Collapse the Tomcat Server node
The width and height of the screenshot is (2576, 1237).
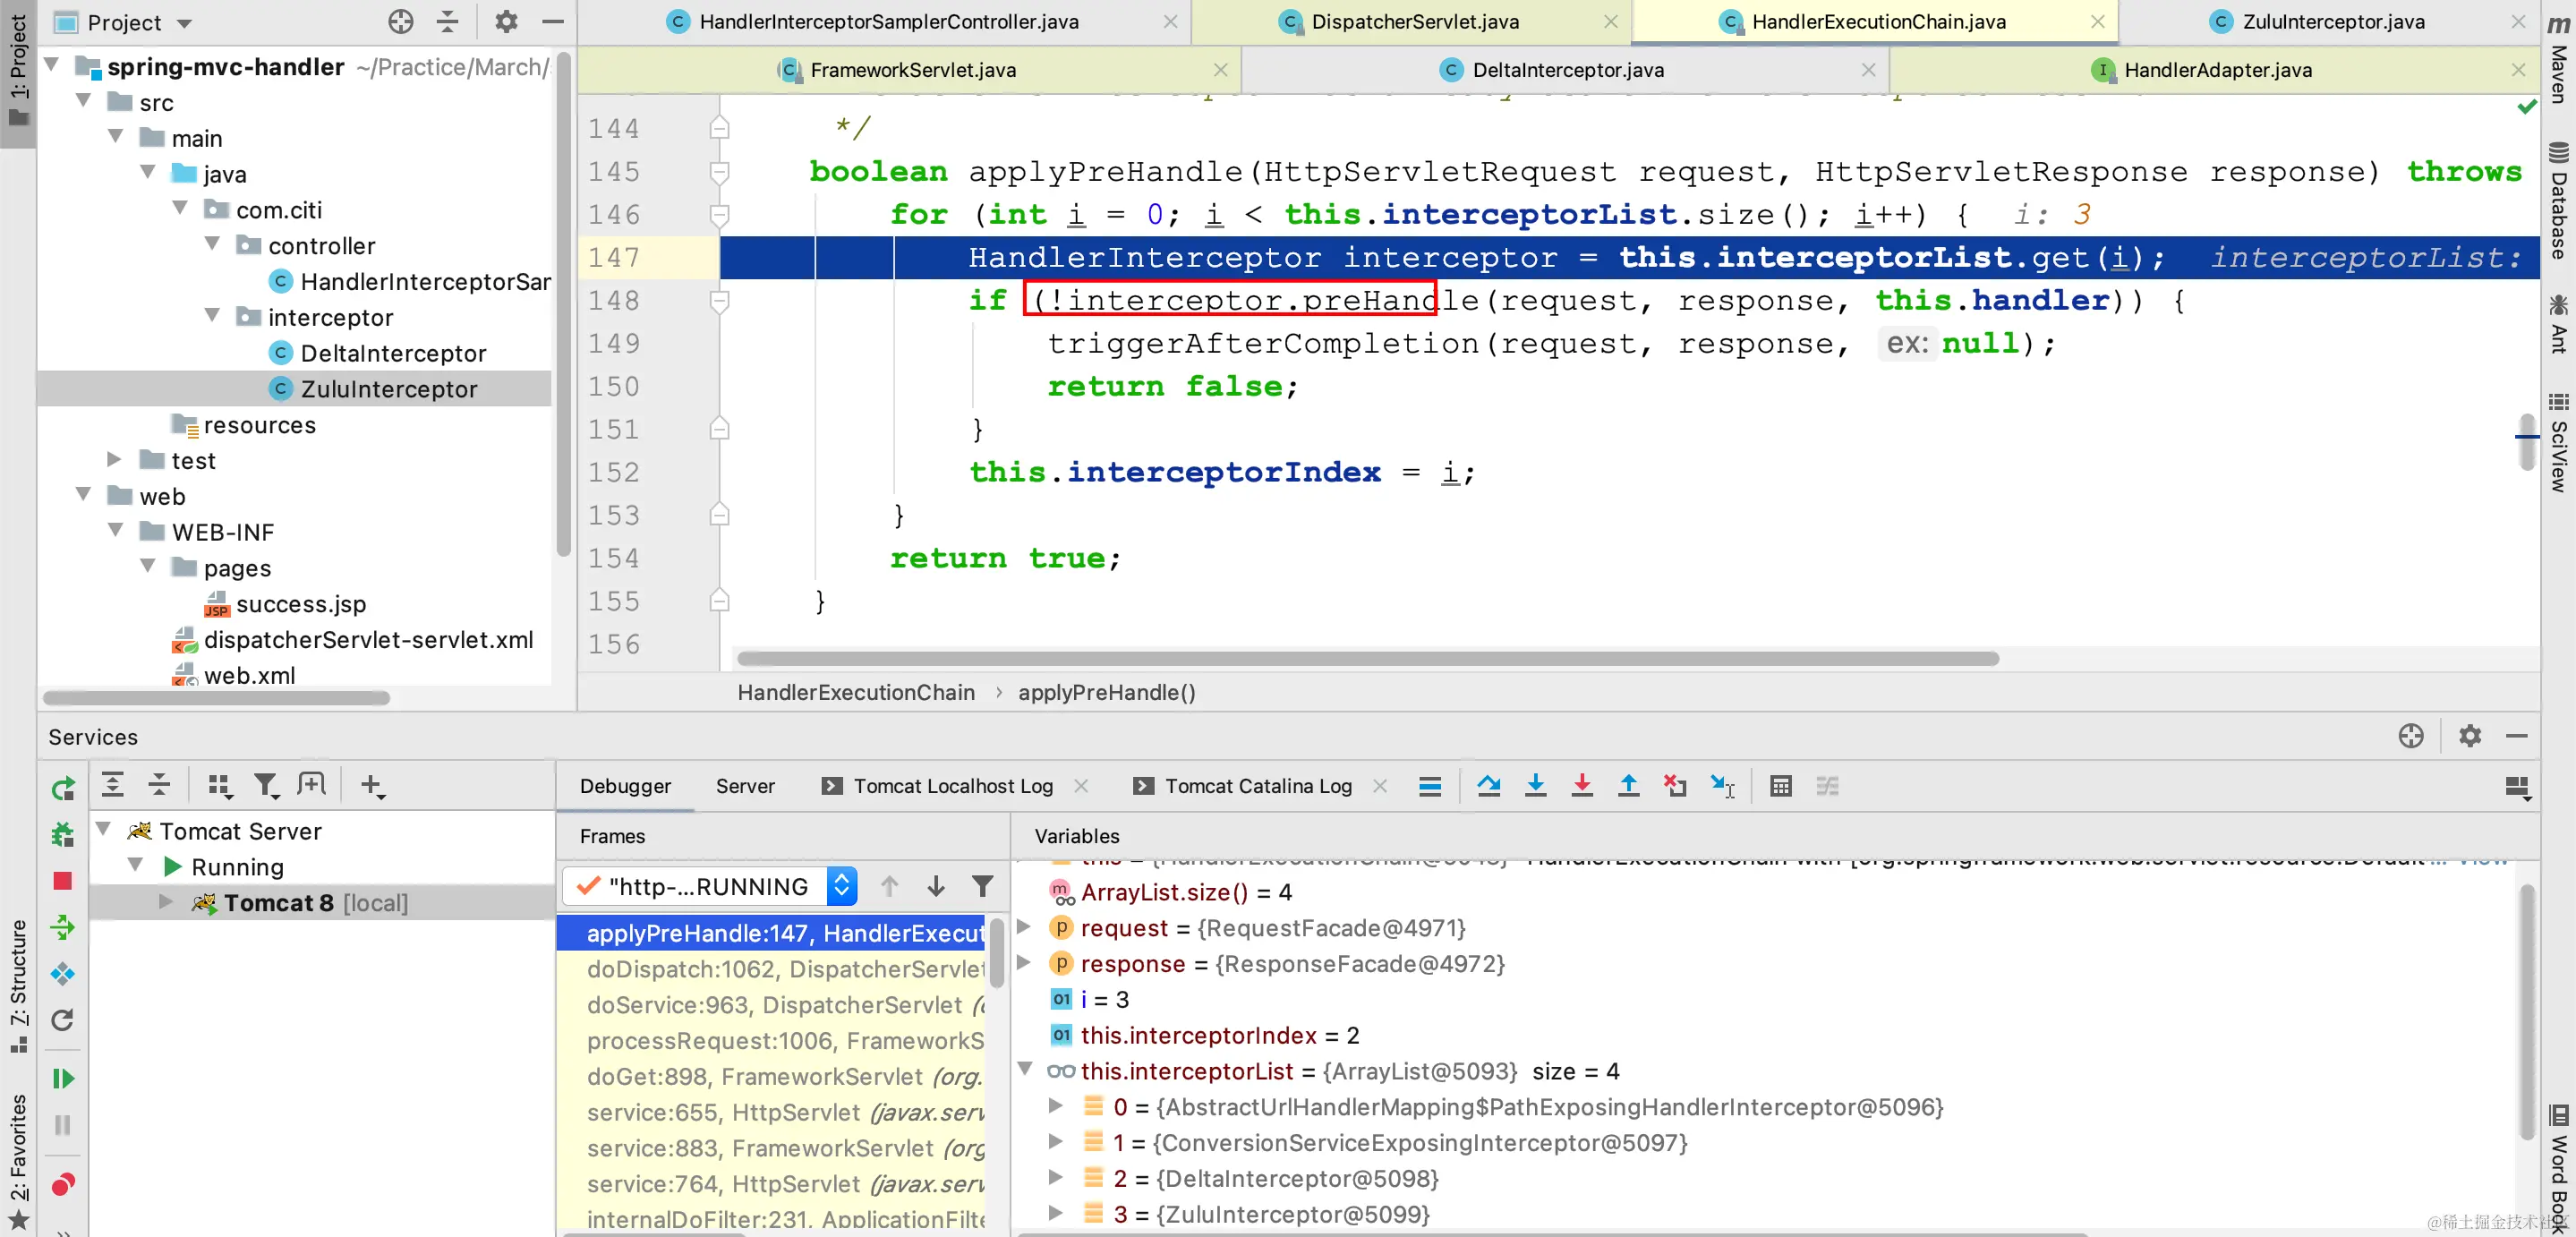(103, 830)
